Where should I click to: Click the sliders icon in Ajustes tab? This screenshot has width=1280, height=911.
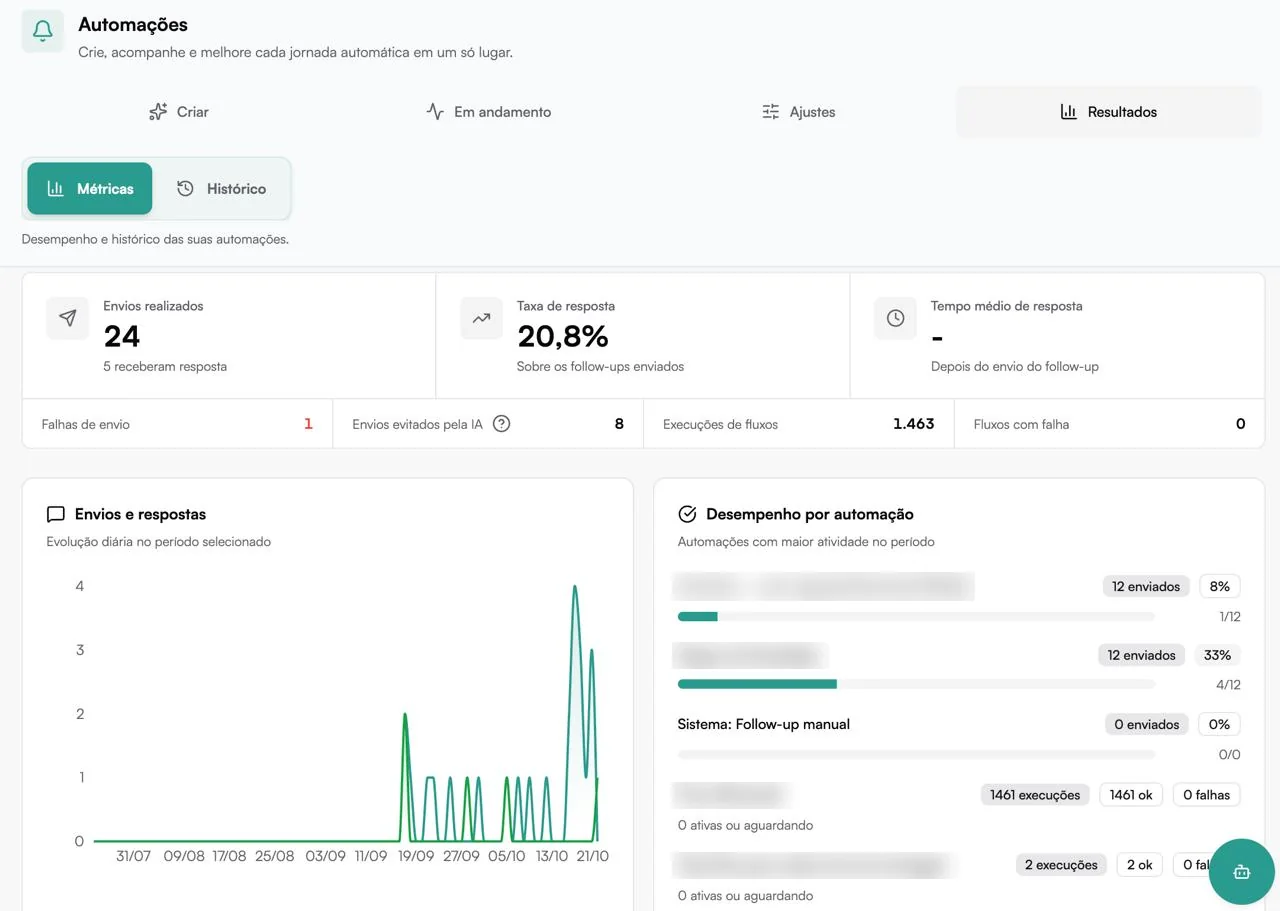pyautogui.click(x=770, y=112)
